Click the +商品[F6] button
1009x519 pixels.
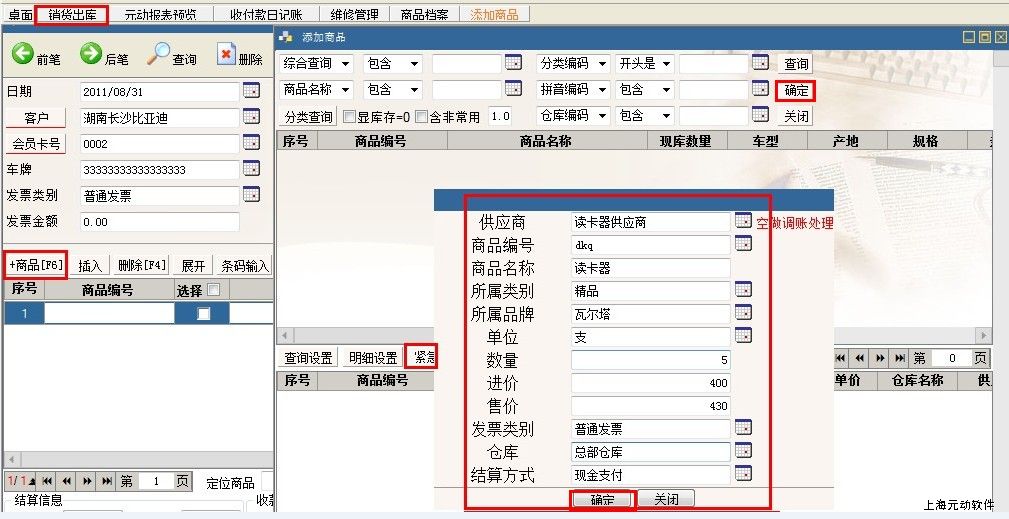click(x=36, y=265)
